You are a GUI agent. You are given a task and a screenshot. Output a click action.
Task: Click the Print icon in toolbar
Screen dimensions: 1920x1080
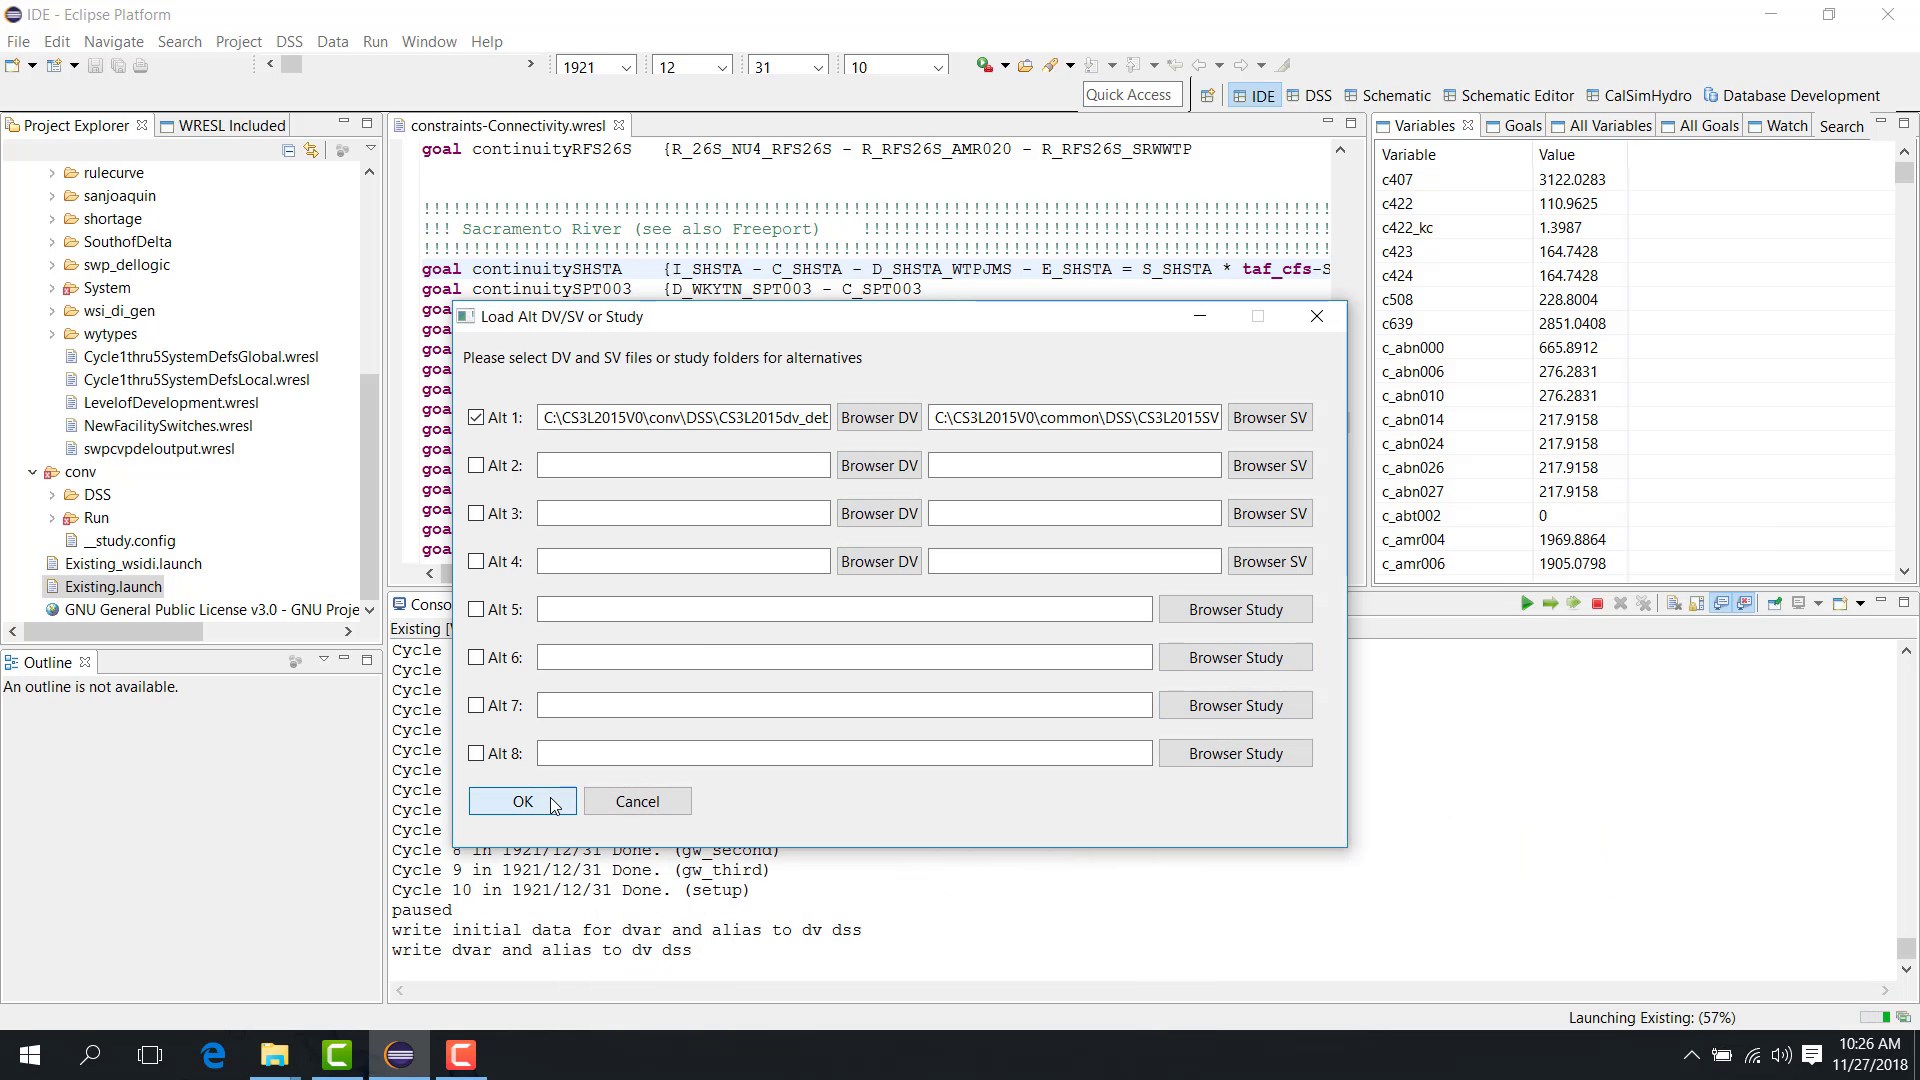tap(141, 65)
